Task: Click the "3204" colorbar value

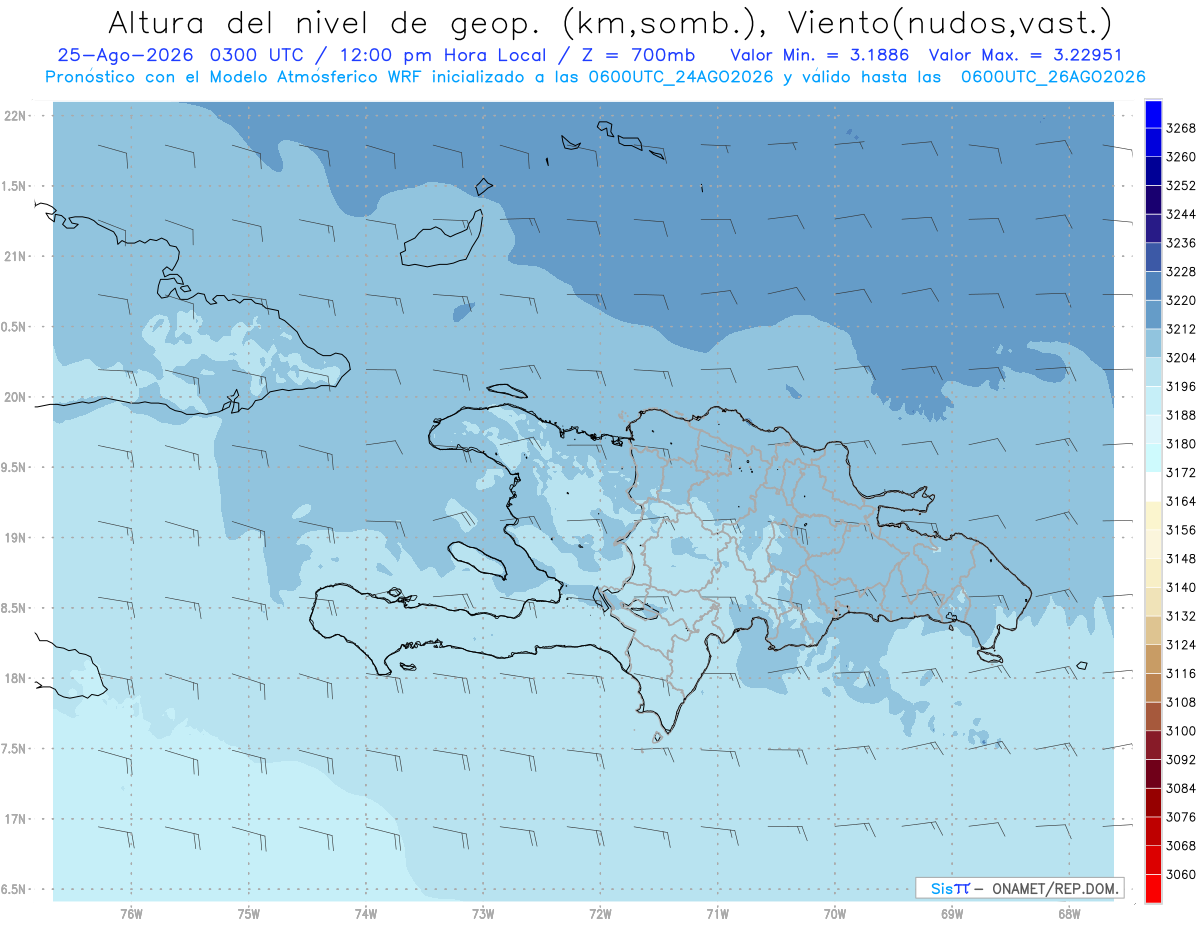Action: [1181, 358]
